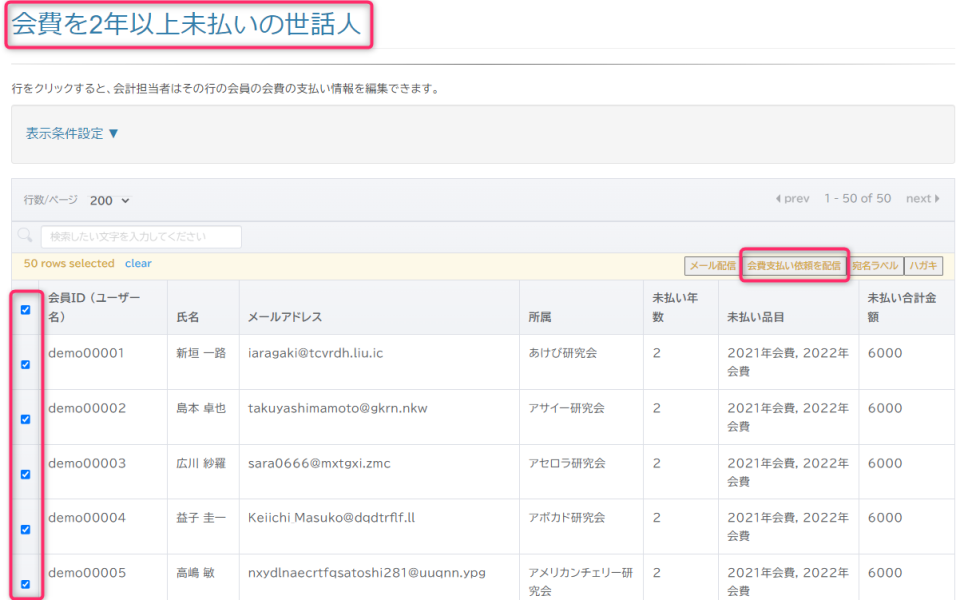Screen dimensions: 960x600
Task: Click 会費支払い依頼を配信 button
Action: click(794, 266)
